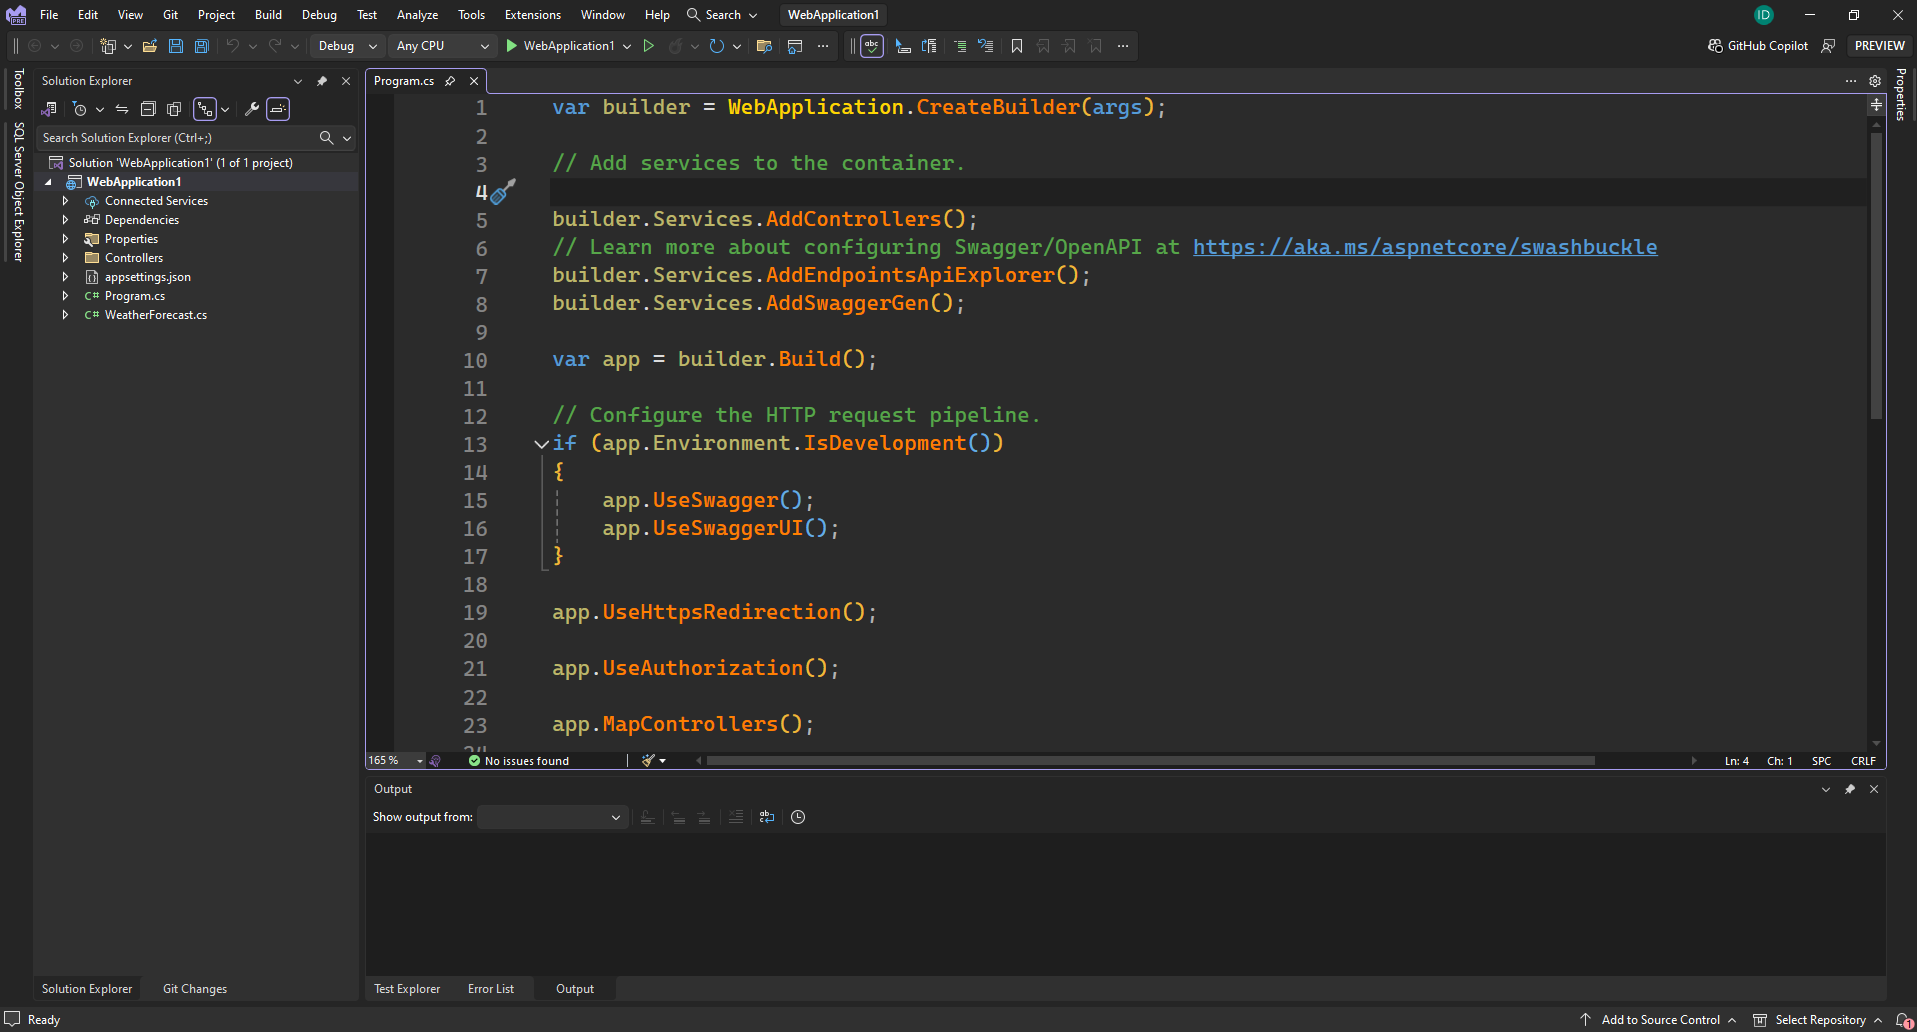Open Solution Explorer properties wrench icon
This screenshot has width=1917, height=1032.
pos(252,109)
